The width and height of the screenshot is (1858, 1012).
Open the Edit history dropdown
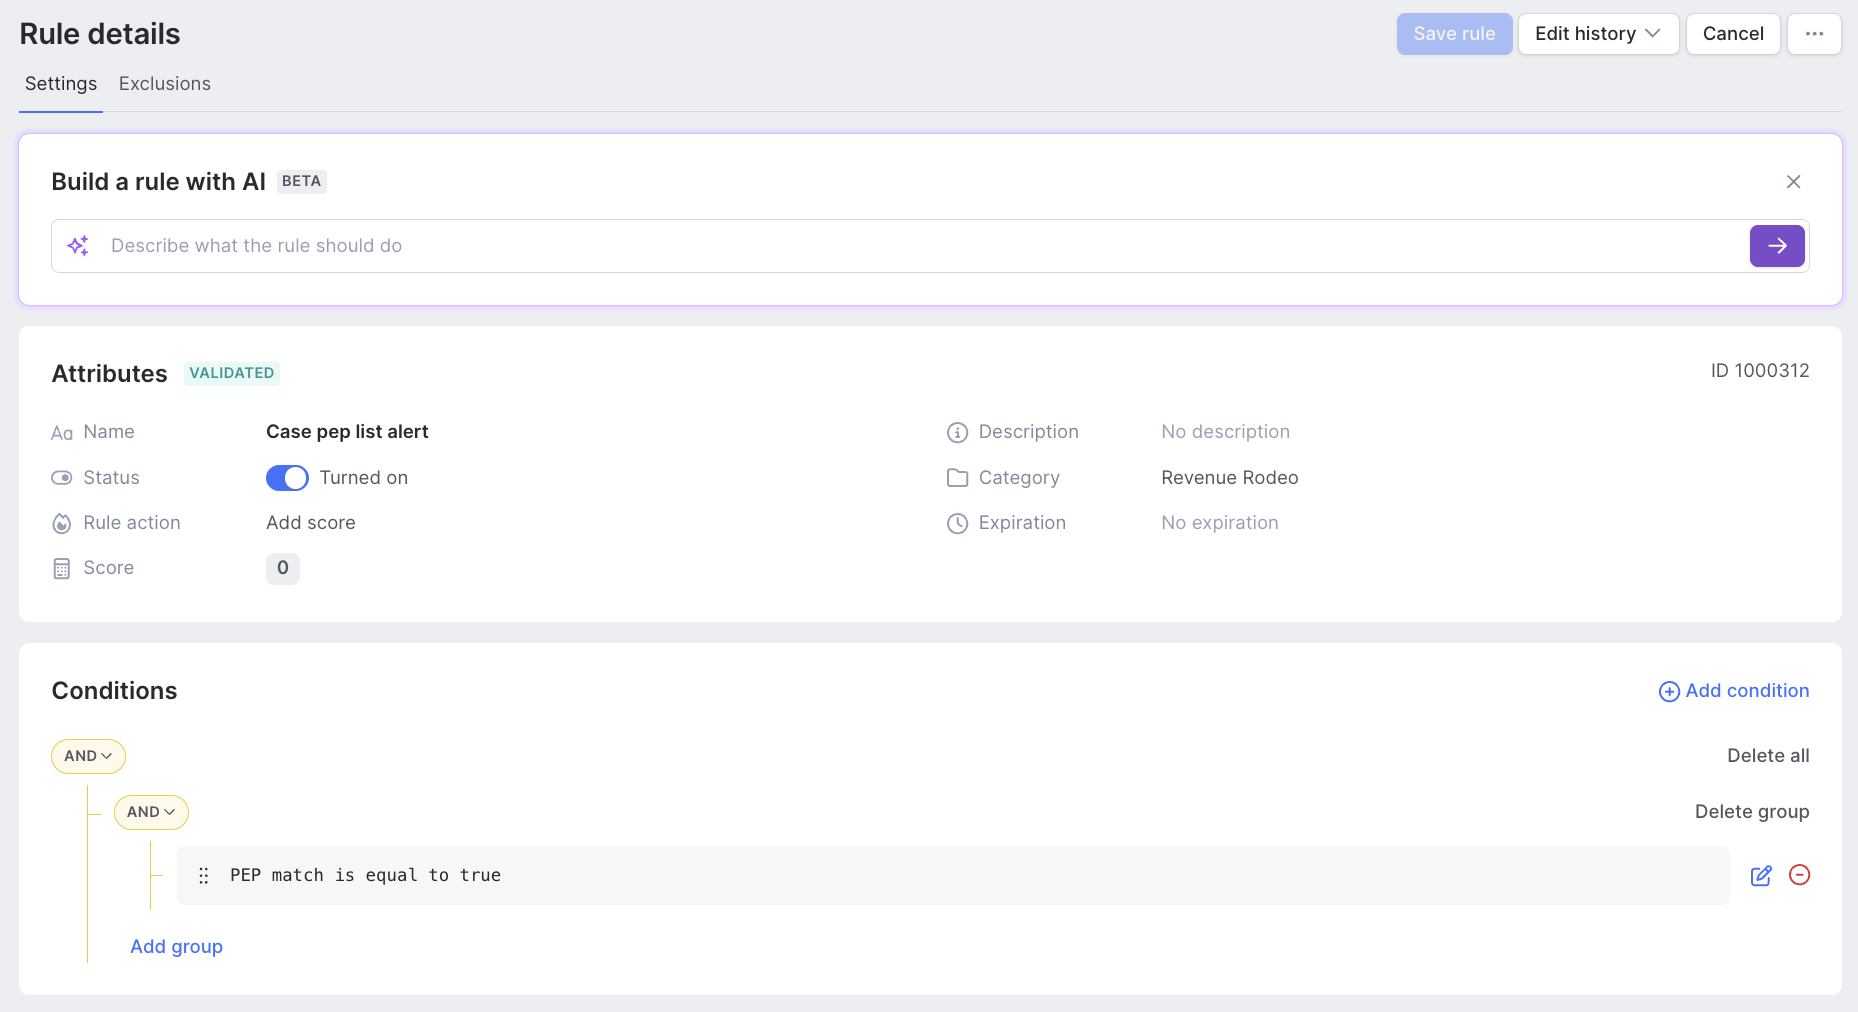click(x=1597, y=34)
